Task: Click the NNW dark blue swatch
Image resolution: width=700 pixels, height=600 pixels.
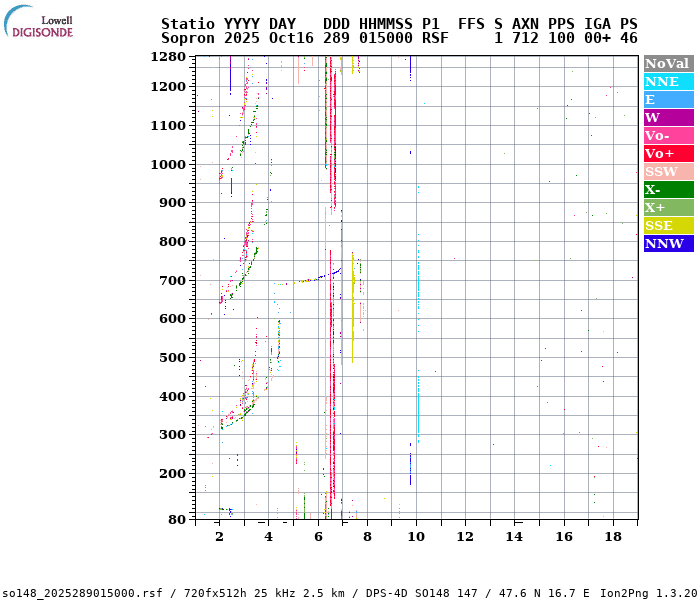Action: coord(668,243)
